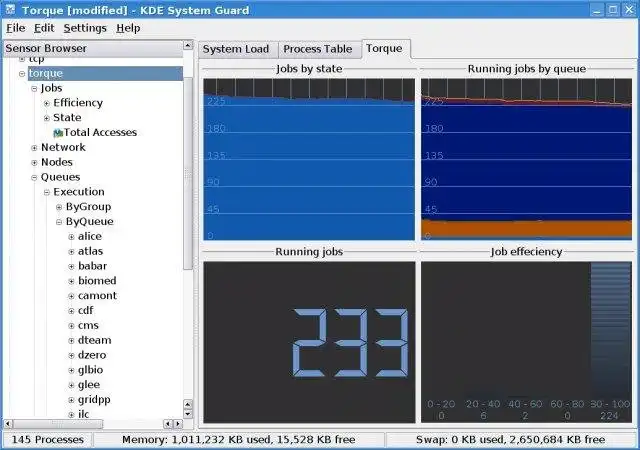The height and width of the screenshot is (450, 640).
Task: Collapse the torque tree node
Action: point(22,74)
